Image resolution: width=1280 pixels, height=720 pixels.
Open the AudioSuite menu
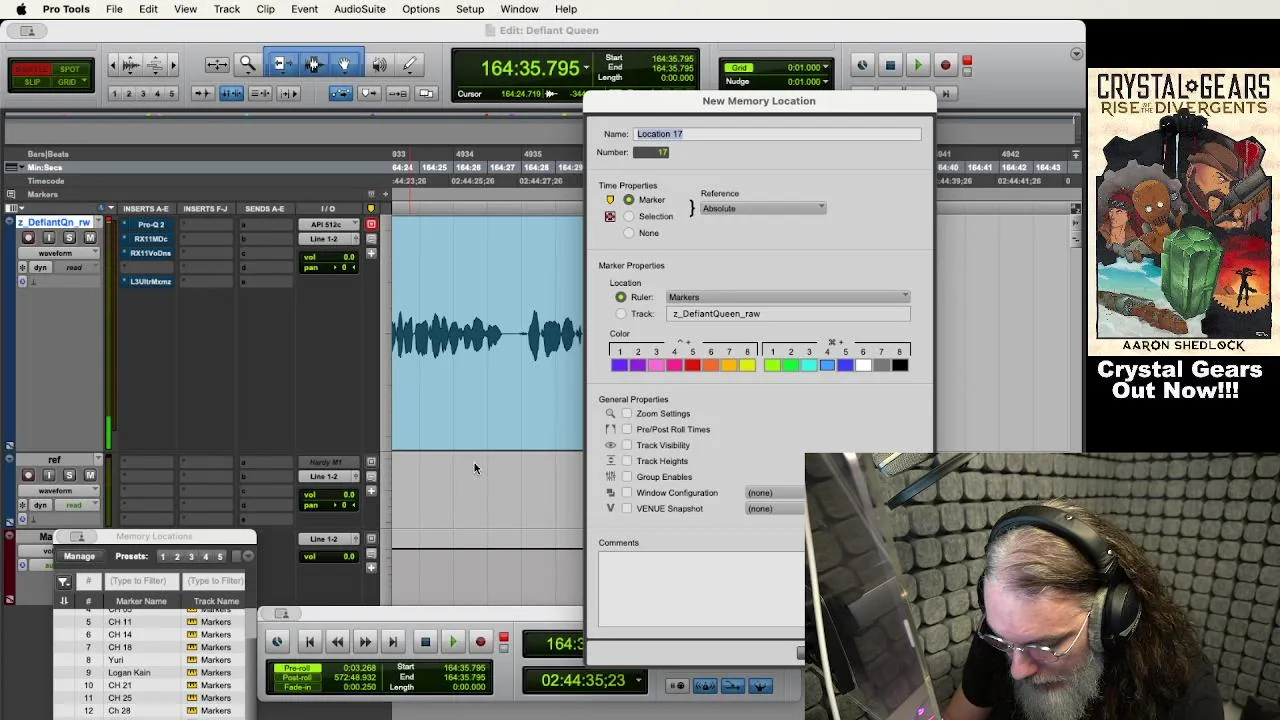(x=359, y=9)
